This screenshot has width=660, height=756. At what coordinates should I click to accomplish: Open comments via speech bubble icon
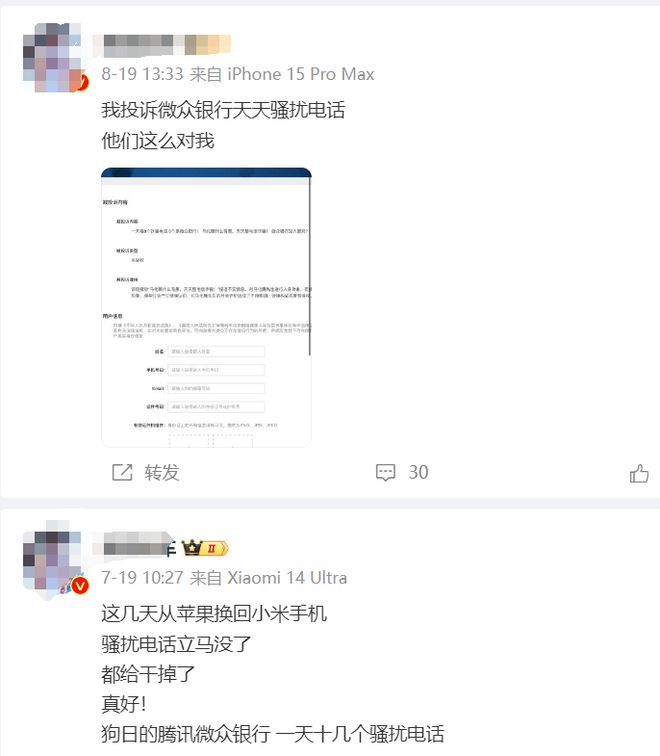click(386, 472)
